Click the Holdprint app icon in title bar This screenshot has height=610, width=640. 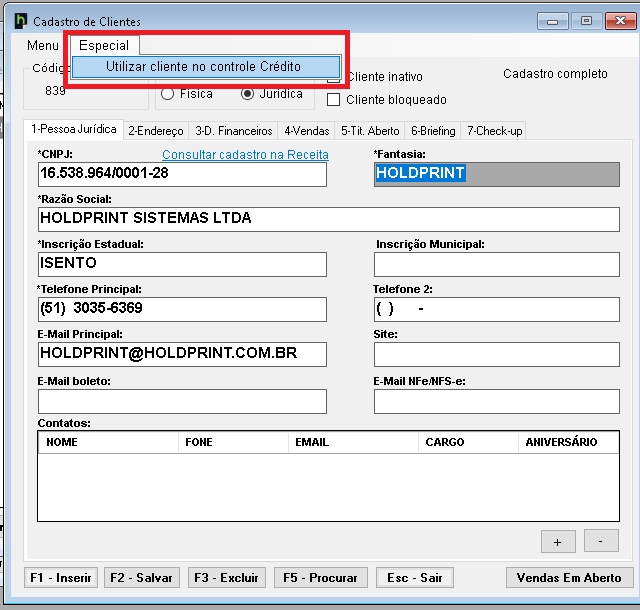point(20,21)
